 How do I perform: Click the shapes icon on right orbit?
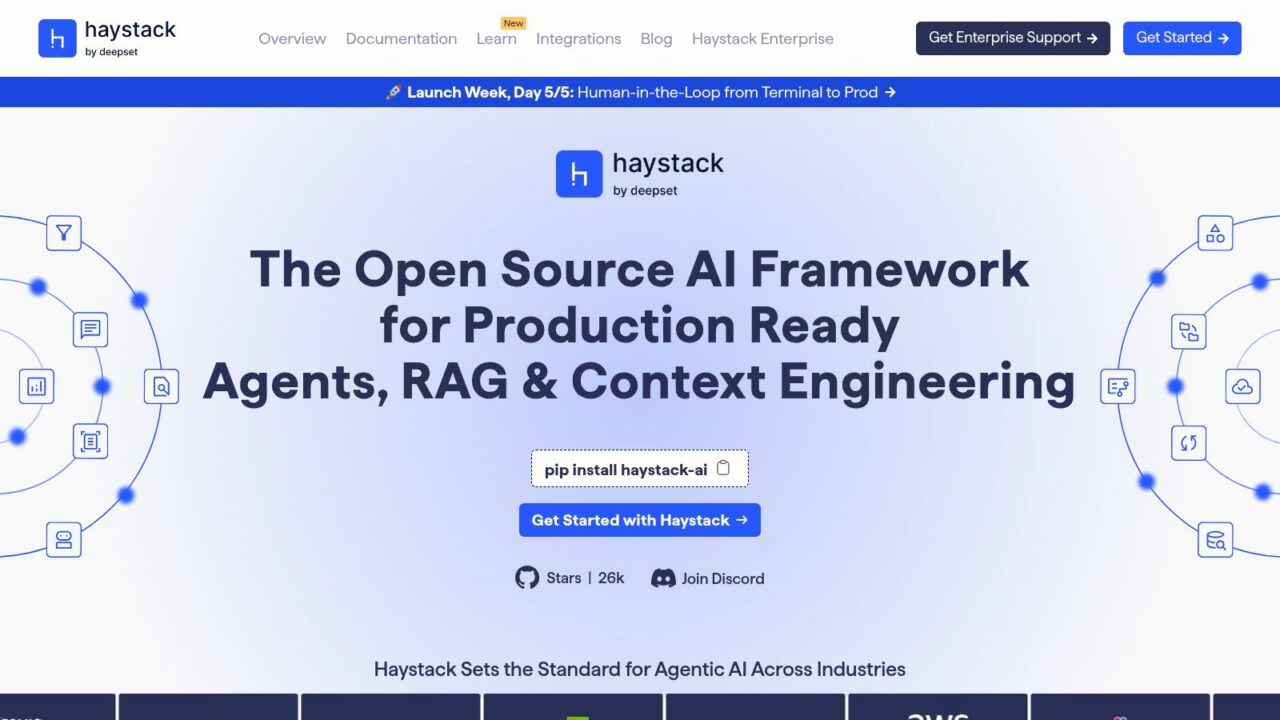click(1215, 233)
